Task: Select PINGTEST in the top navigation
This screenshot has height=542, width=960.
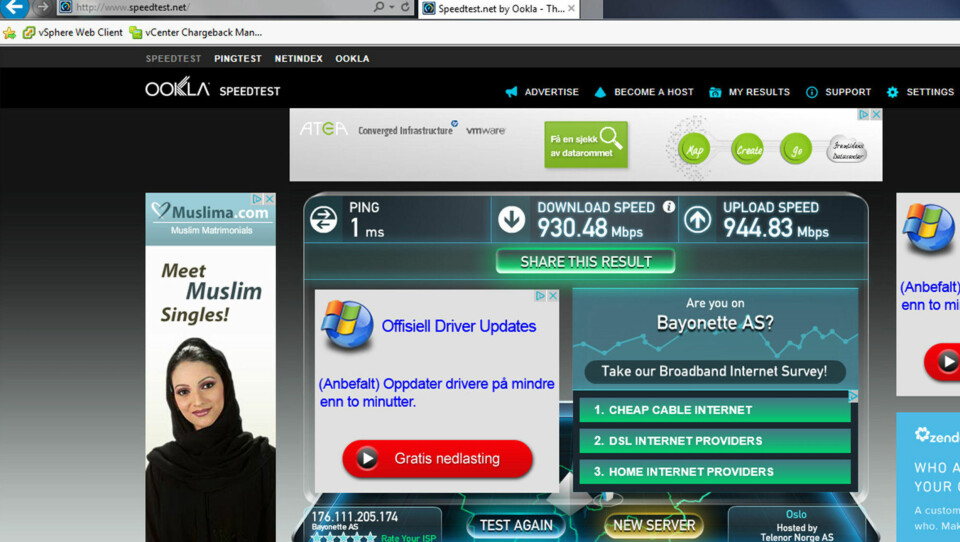Action: 238,59
